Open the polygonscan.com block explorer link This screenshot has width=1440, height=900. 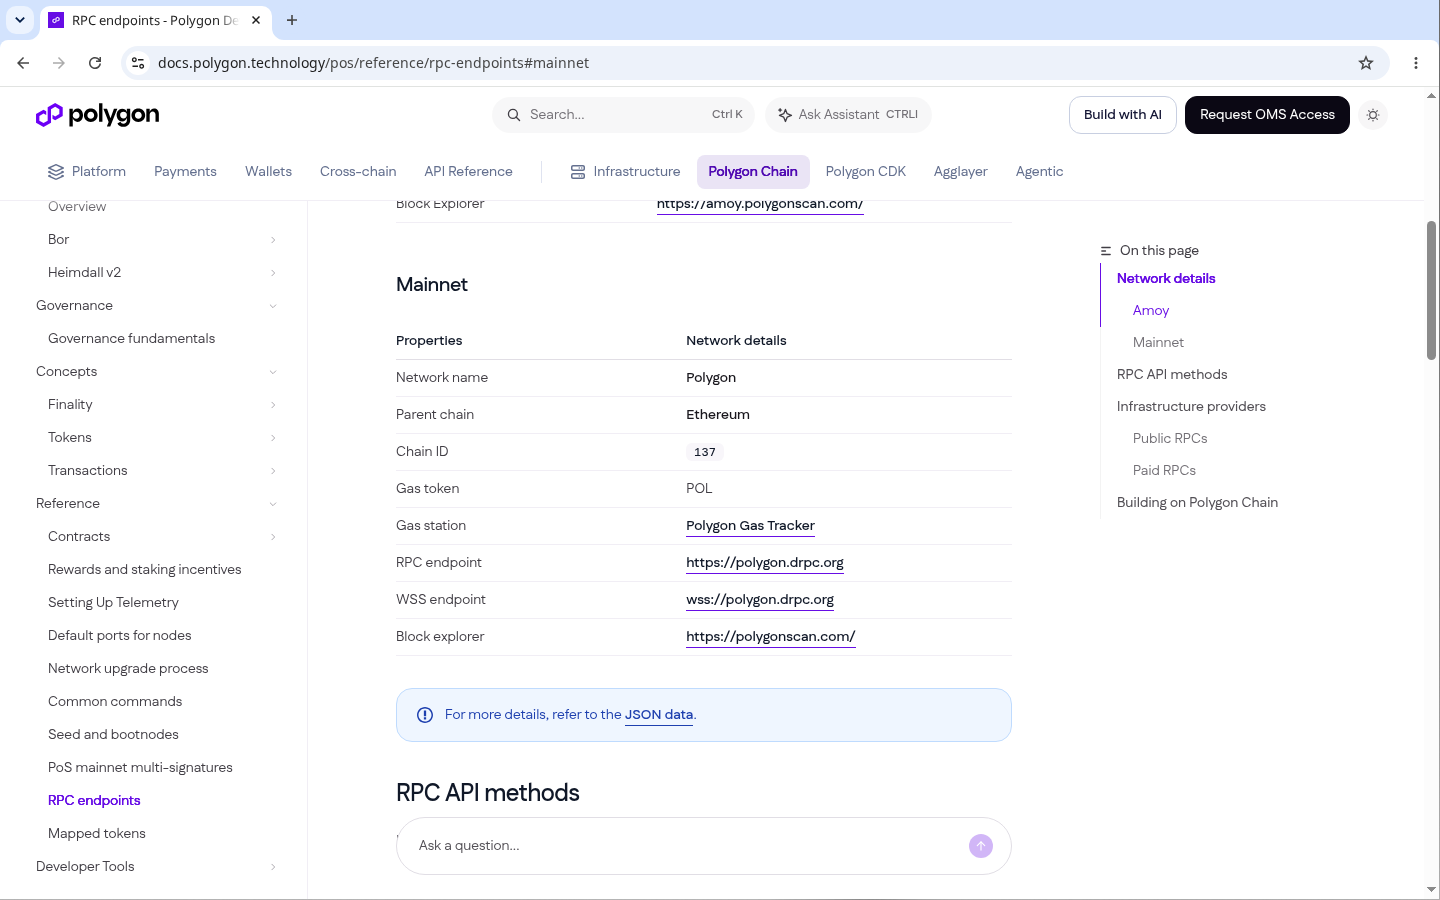[x=771, y=637]
